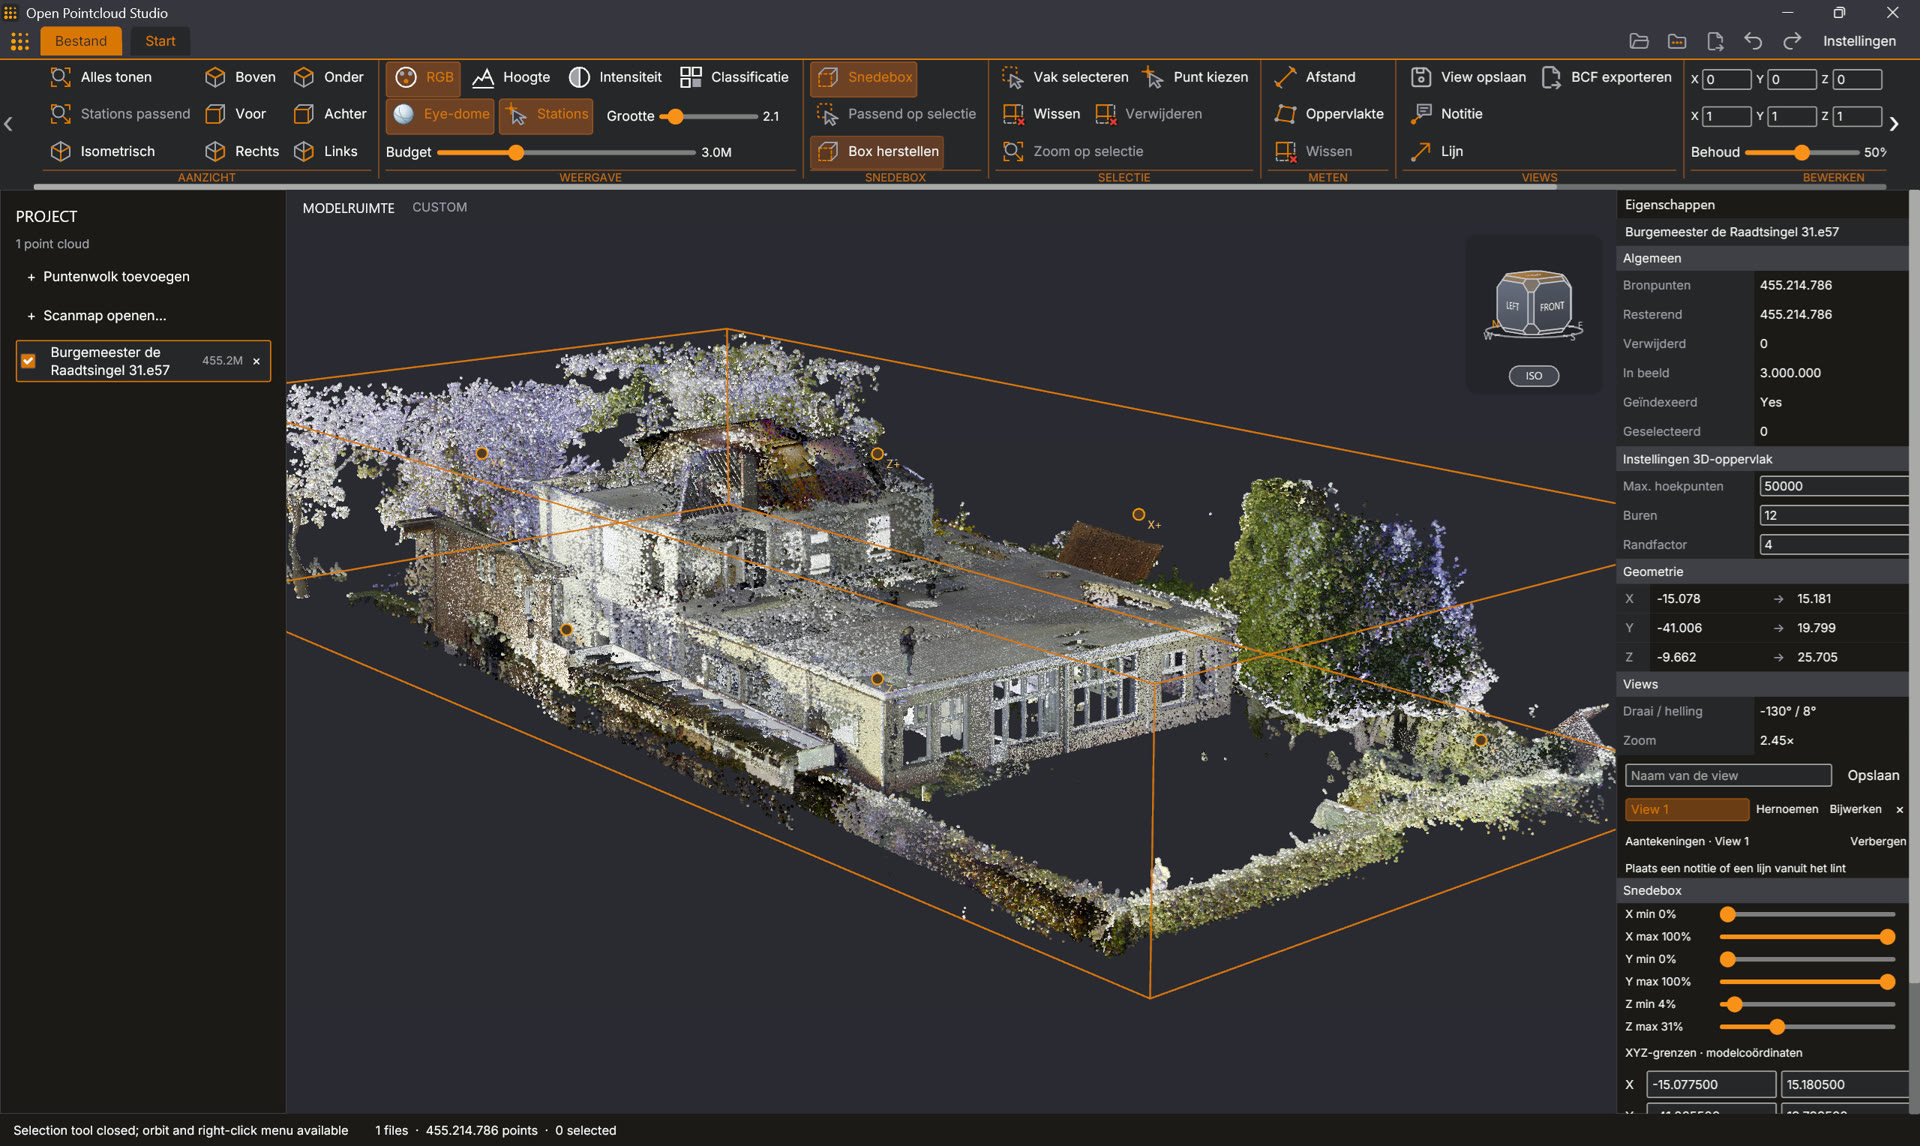Add a Notitie annotation
1920x1146 pixels.
coord(1446,114)
